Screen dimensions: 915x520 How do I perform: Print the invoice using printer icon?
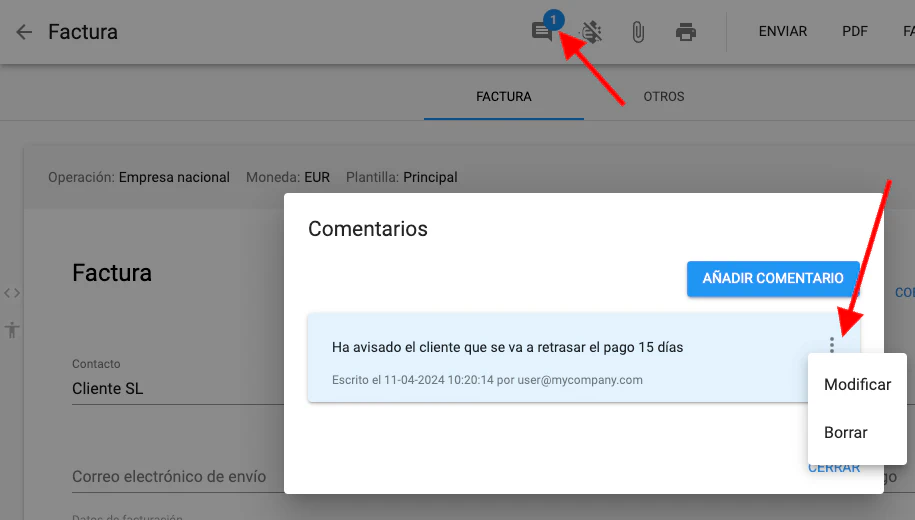[x=686, y=32]
